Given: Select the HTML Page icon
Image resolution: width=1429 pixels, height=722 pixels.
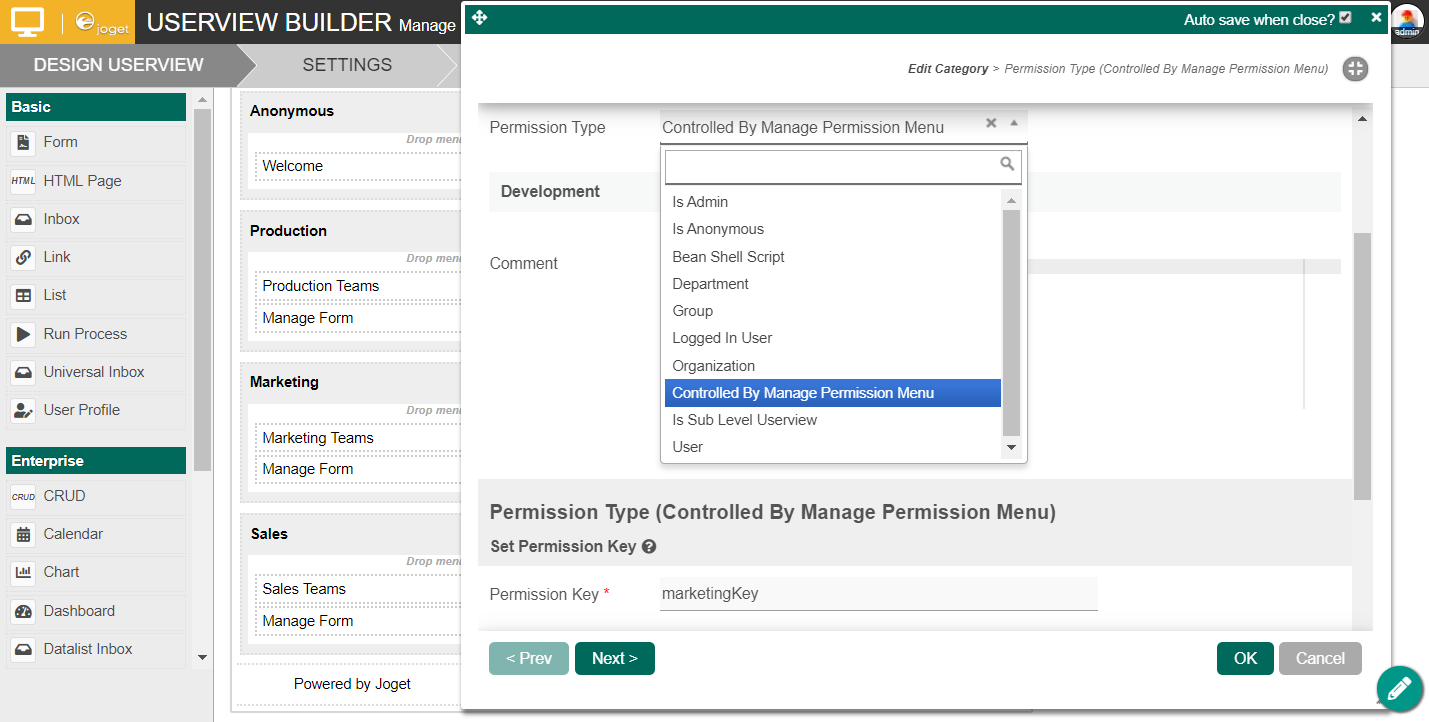Looking at the screenshot, I should (x=23, y=181).
